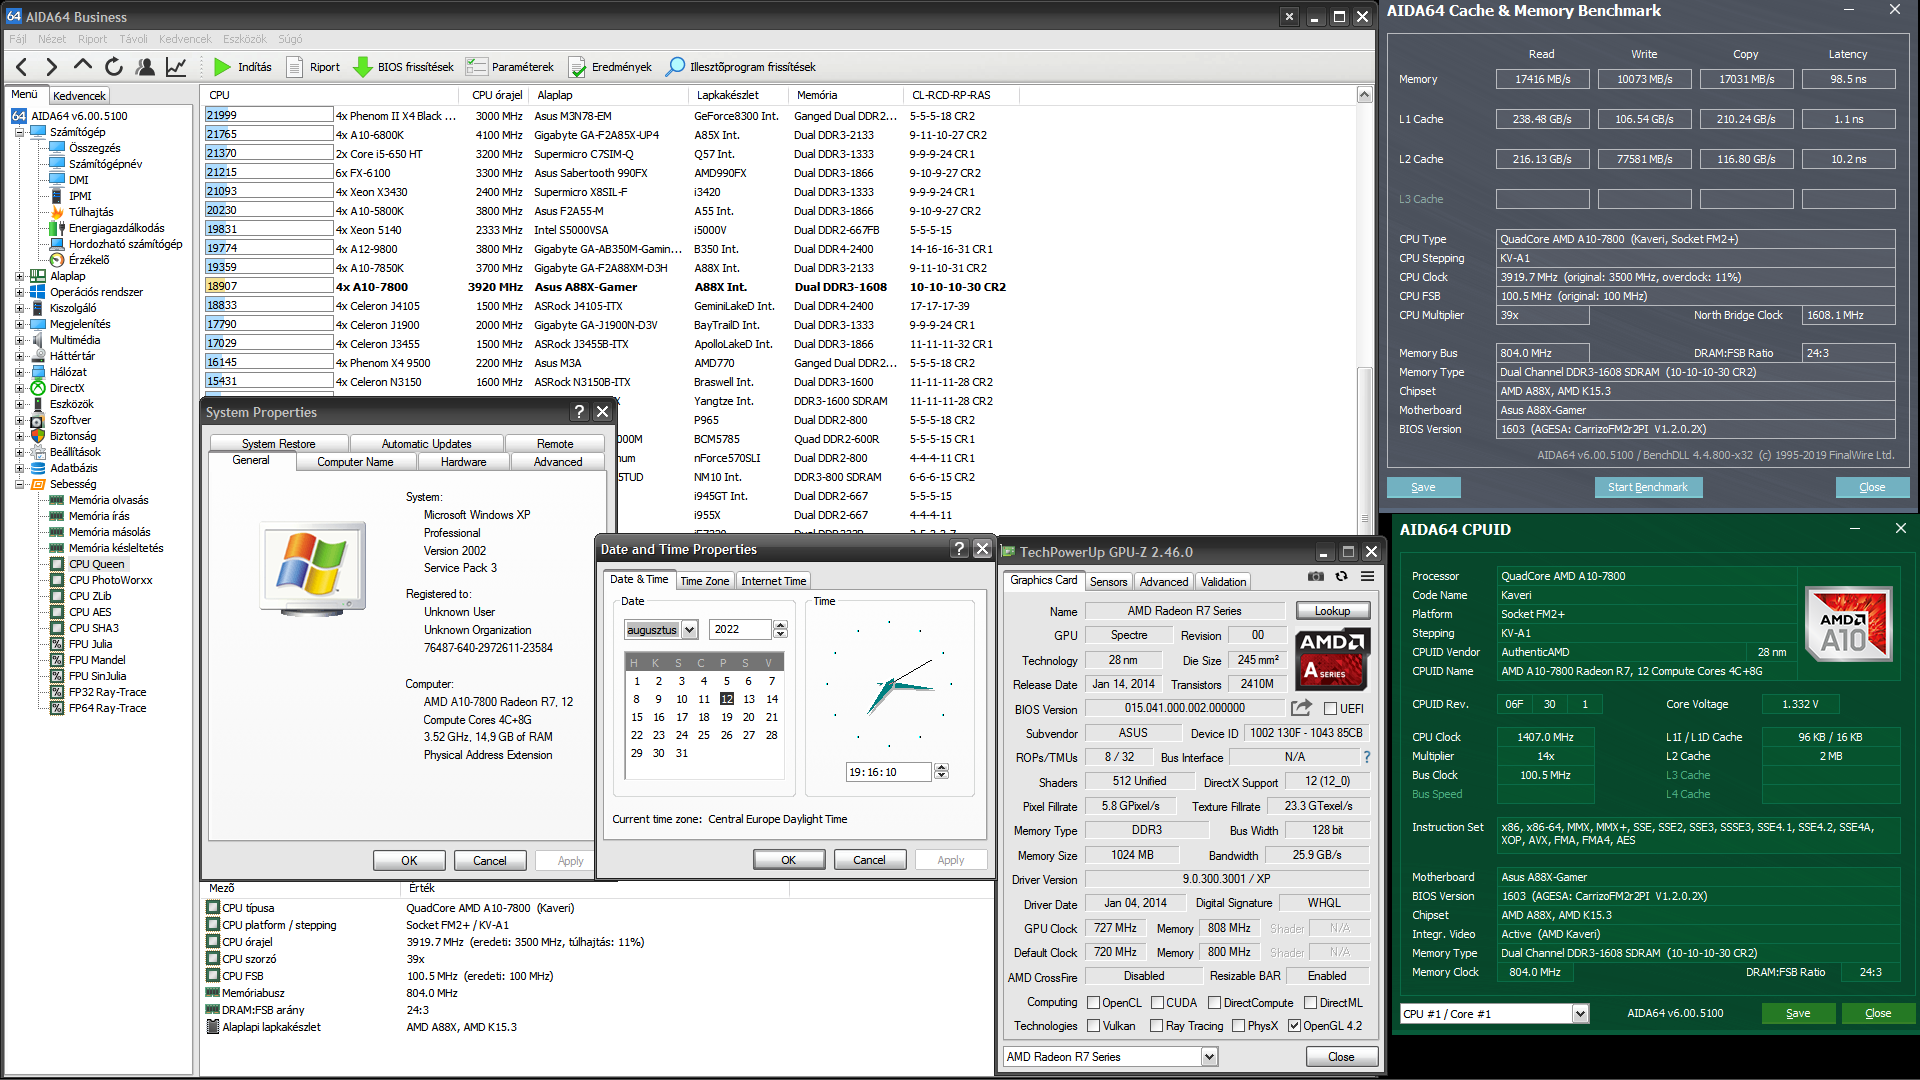Select the Memória olvasás tree item

click(x=108, y=500)
